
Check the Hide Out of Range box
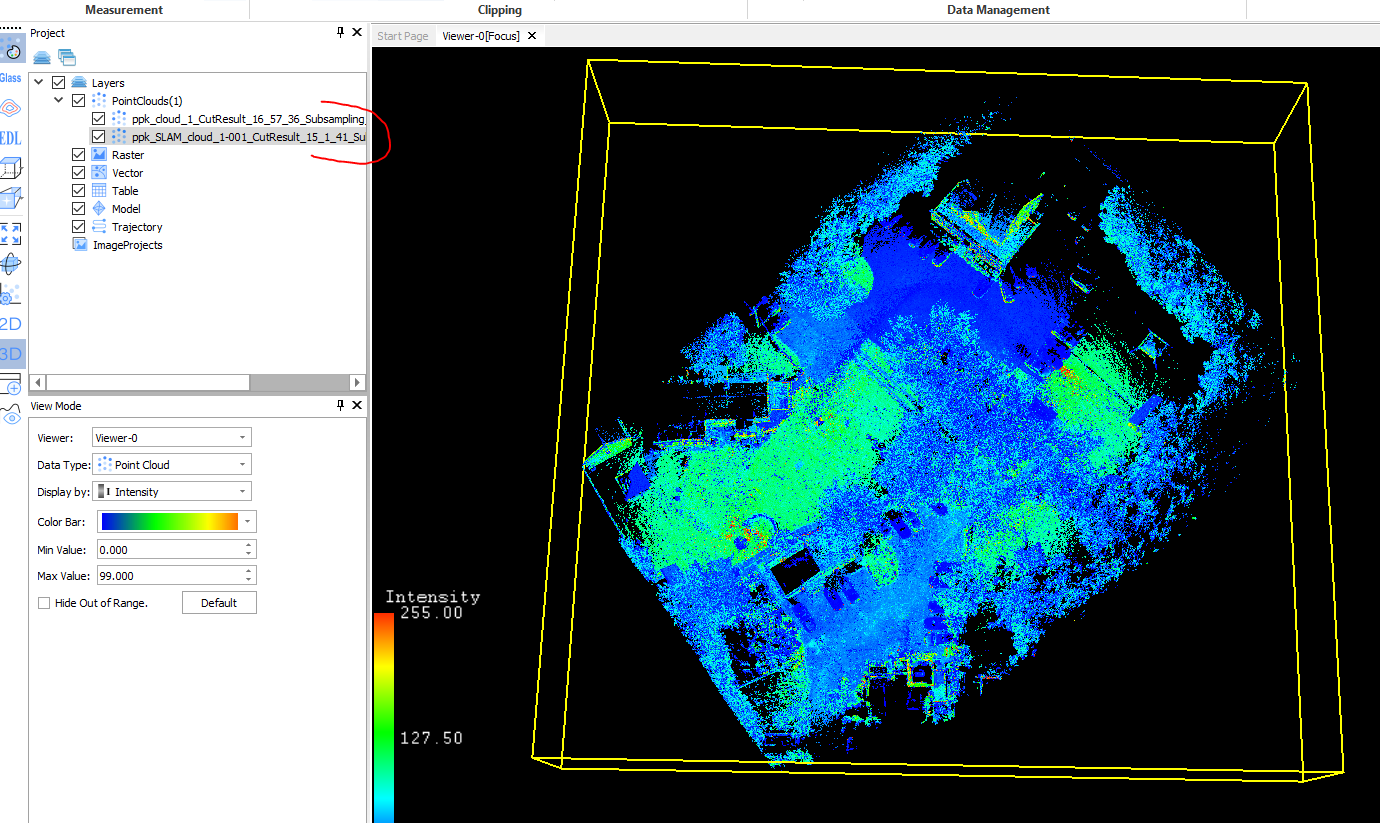point(44,603)
